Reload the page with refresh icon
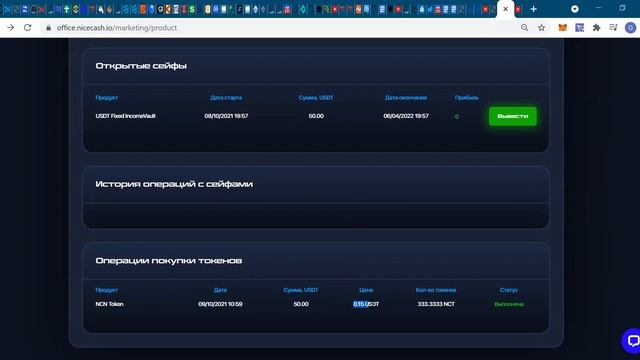The height and width of the screenshot is (360, 640). 27,28
